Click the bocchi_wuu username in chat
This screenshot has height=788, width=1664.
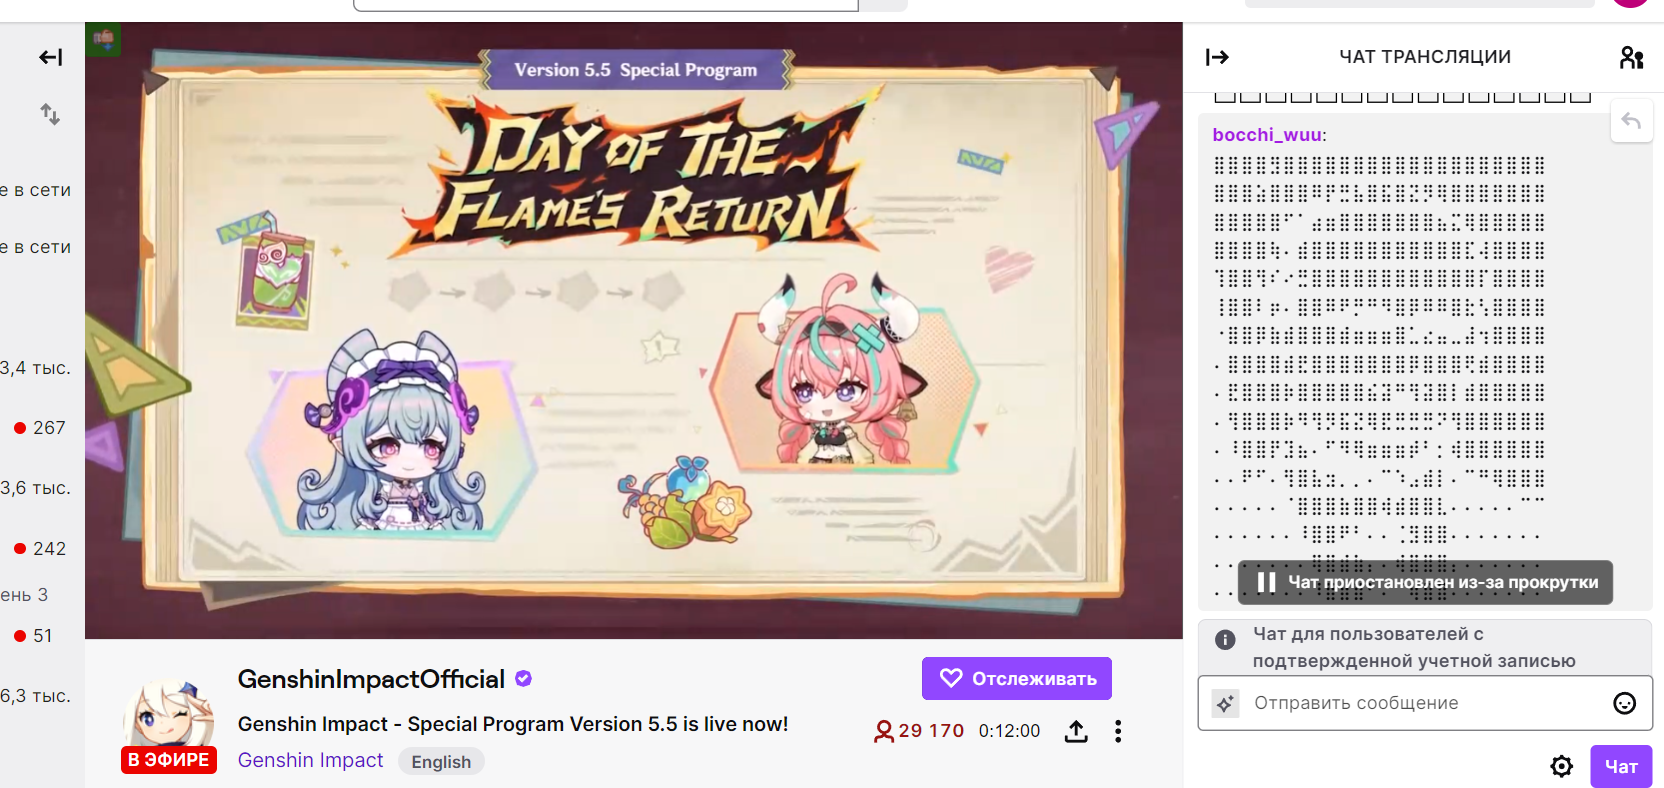click(1267, 134)
